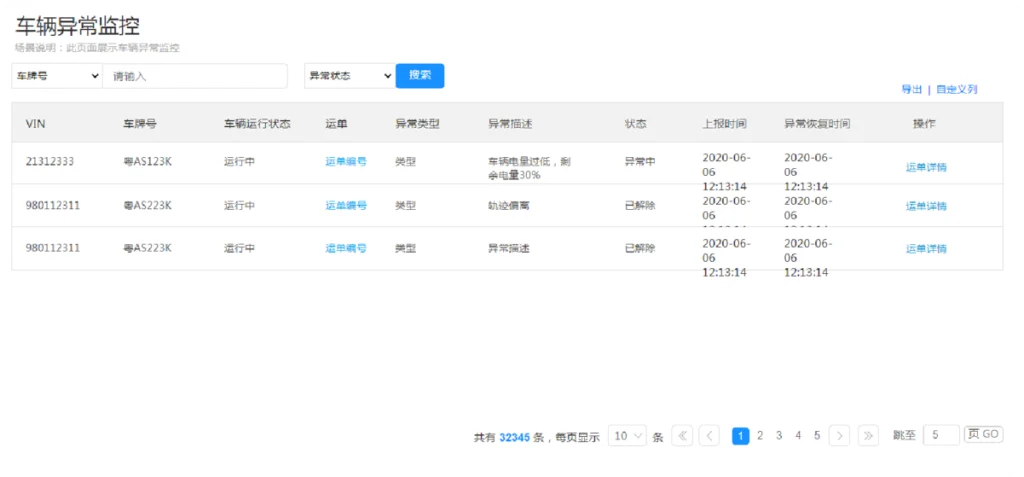
Task: Open the 自定义列 custom columns link
Action: pos(957,90)
